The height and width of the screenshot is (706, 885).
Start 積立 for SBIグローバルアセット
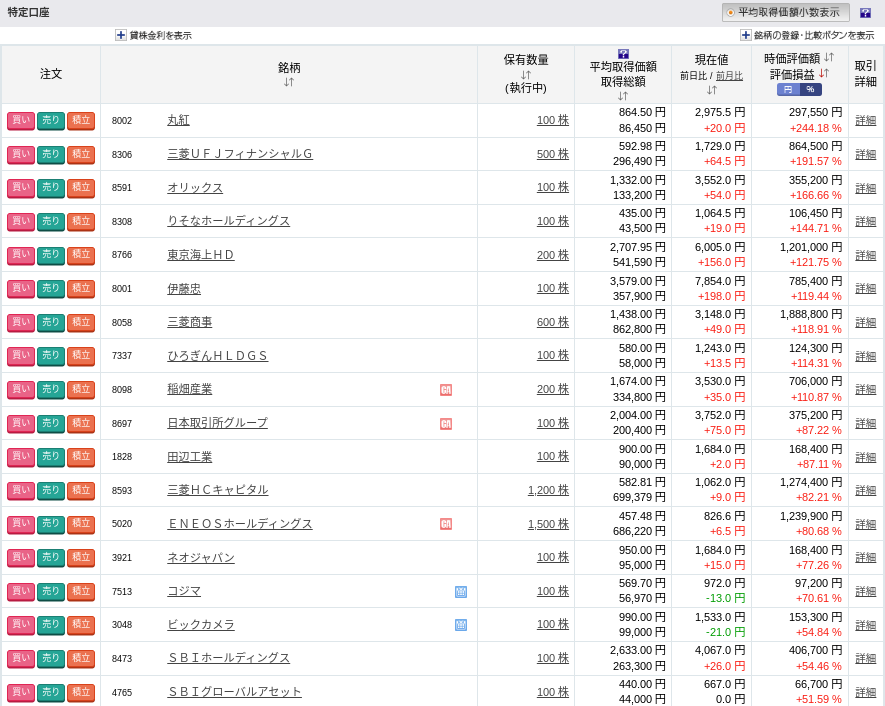(x=81, y=692)
